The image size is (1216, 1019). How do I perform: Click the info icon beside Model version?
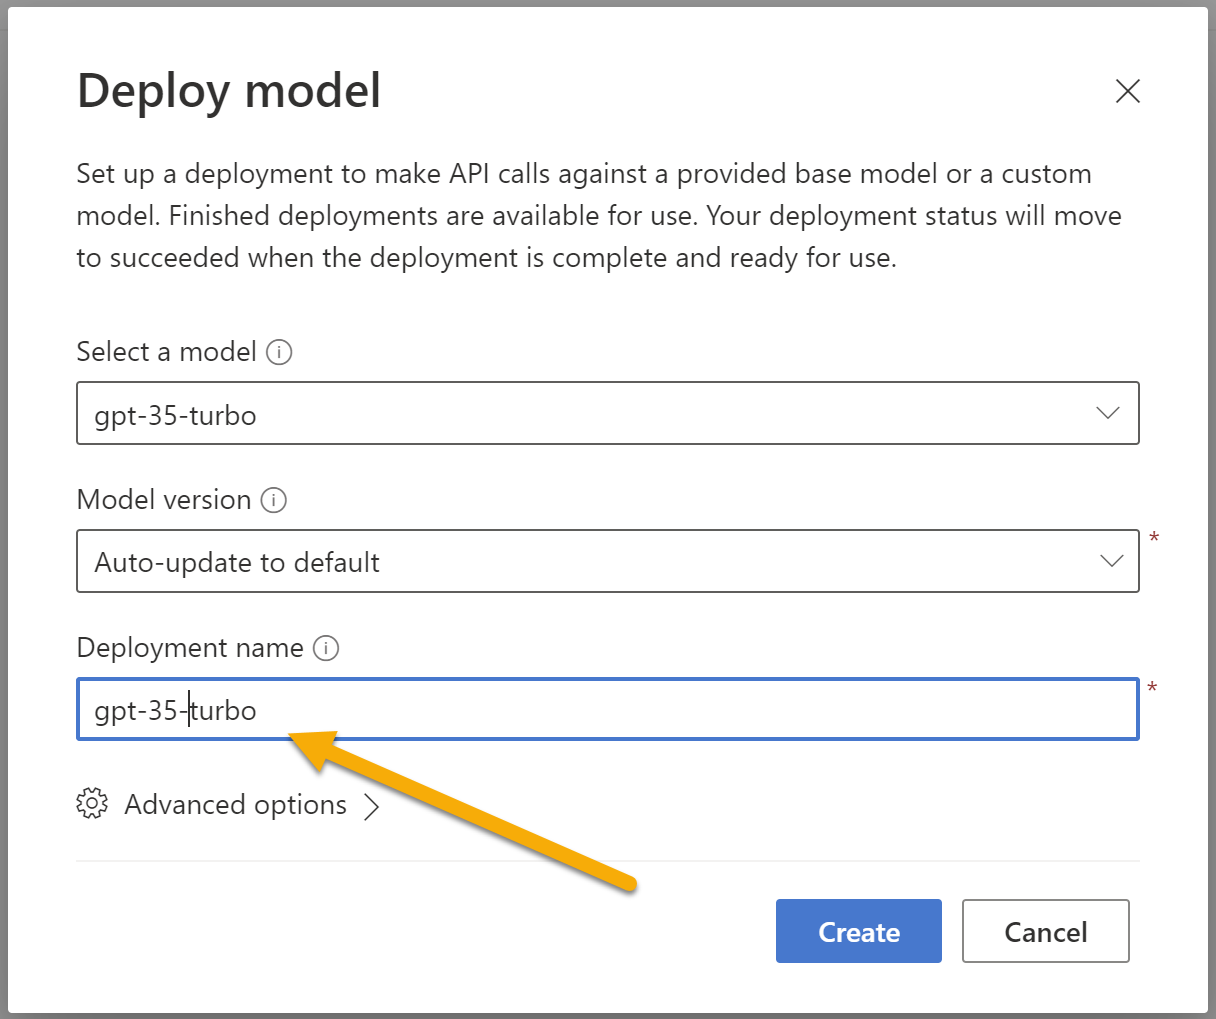(273, 500)
